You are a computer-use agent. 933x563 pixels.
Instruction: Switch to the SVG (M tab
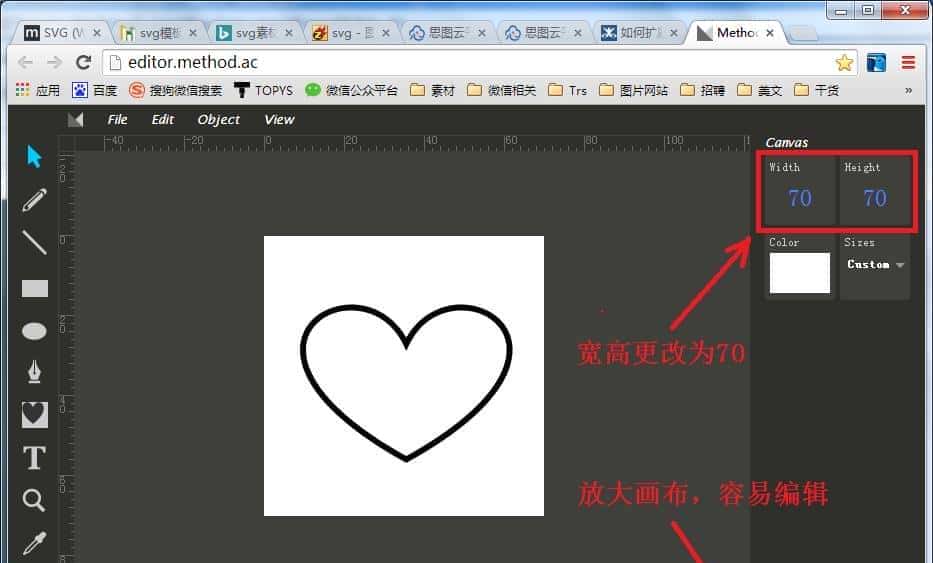61,33
